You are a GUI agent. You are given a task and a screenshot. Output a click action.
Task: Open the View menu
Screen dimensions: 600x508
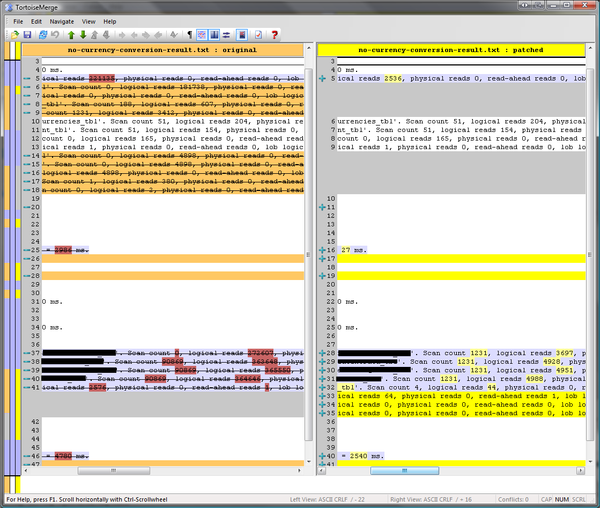point(88,21)
